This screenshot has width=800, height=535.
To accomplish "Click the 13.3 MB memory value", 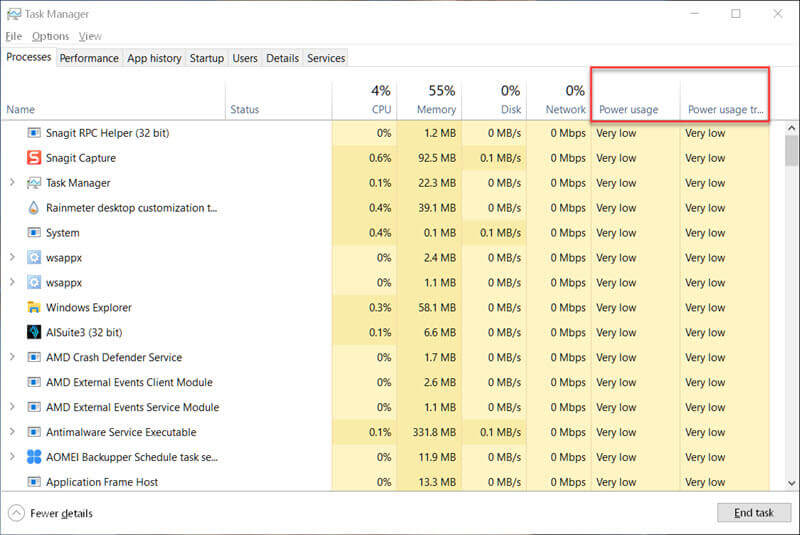I will pos(437,482).
